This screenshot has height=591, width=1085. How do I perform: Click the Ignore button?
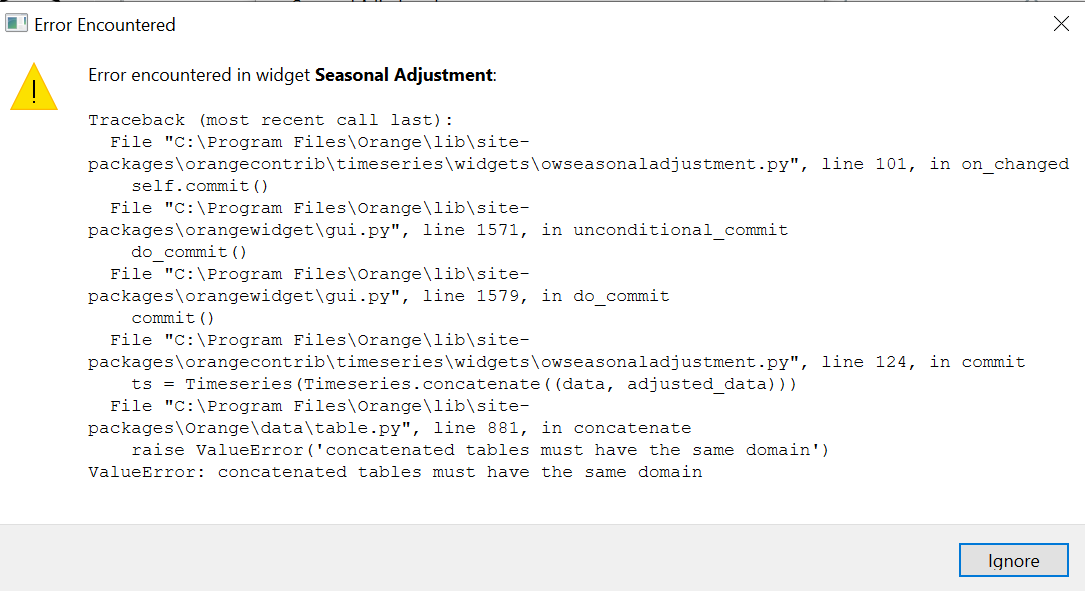click(1013, 560)
